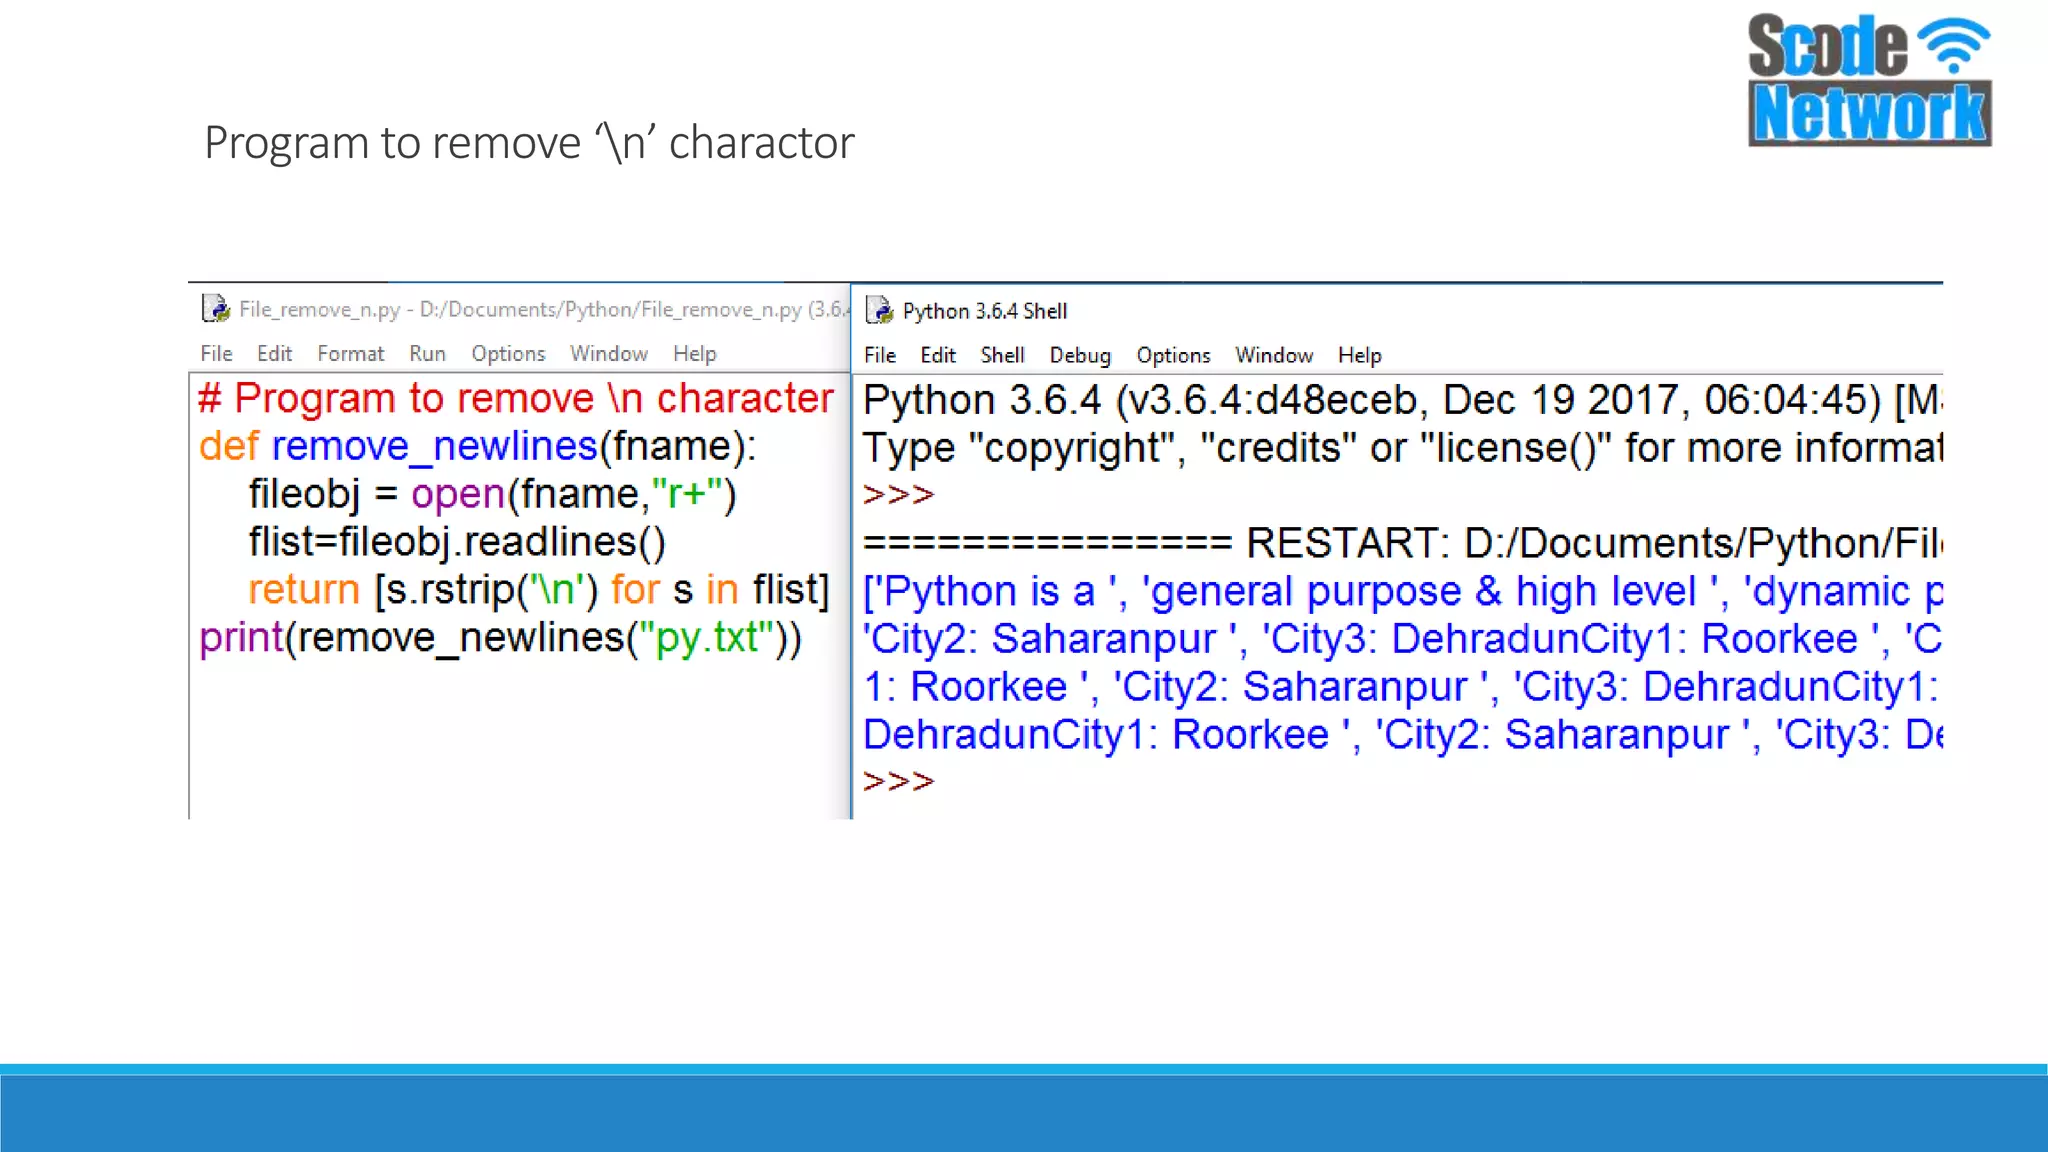Screen dimensions: 2048x1152
Task: Click the 'flist=fileobj.readlines()' code line
Action: (457, 542)
